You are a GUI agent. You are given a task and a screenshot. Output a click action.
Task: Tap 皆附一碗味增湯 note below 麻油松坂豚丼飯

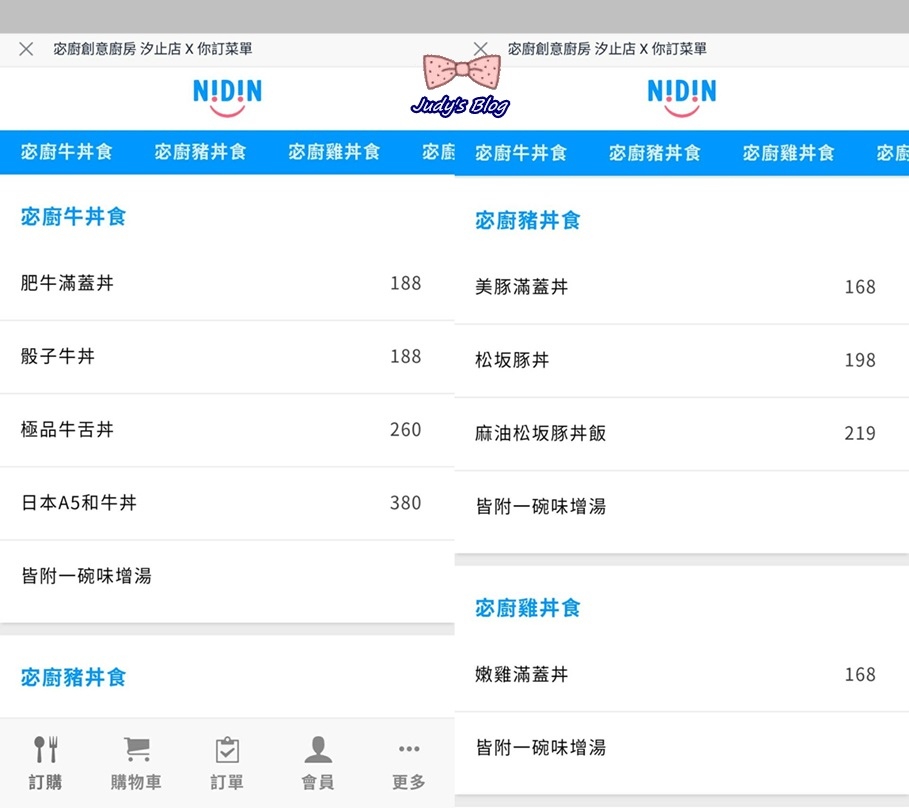[x=541, y=507]
